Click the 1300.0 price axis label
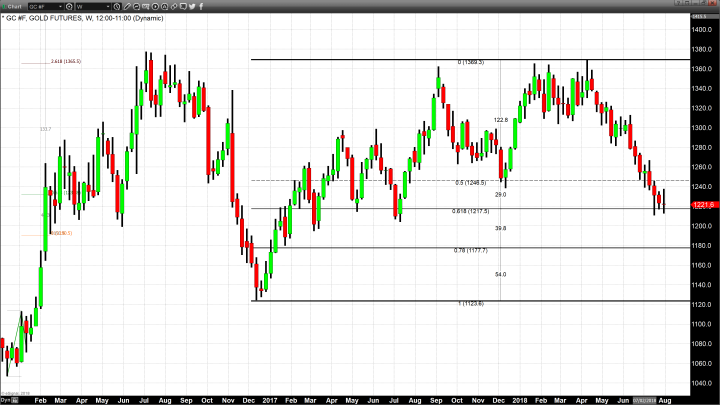 702,128
